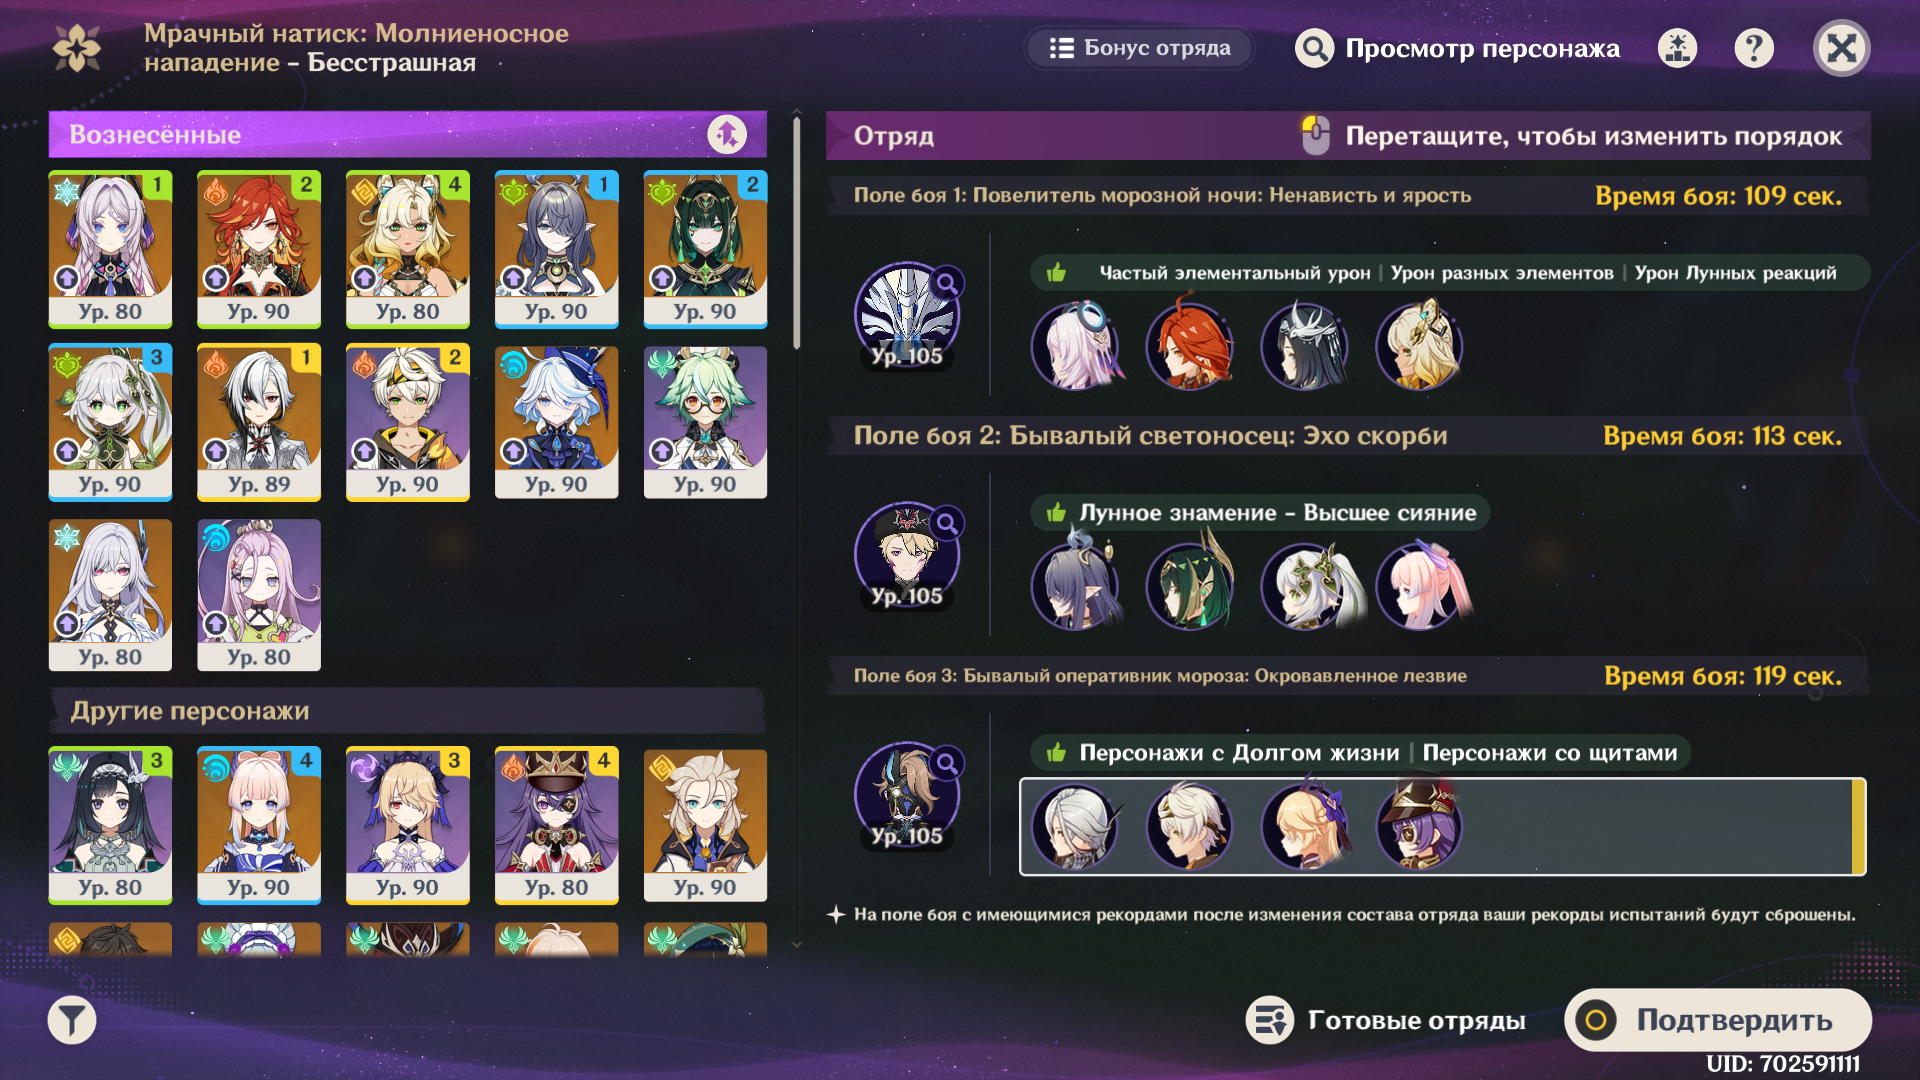Open the filter funnel icon

tap(72, 1021)
